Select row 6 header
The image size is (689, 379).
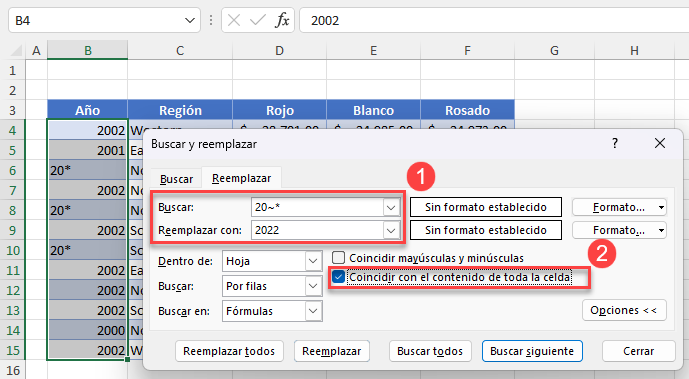[x=13, y=170]
